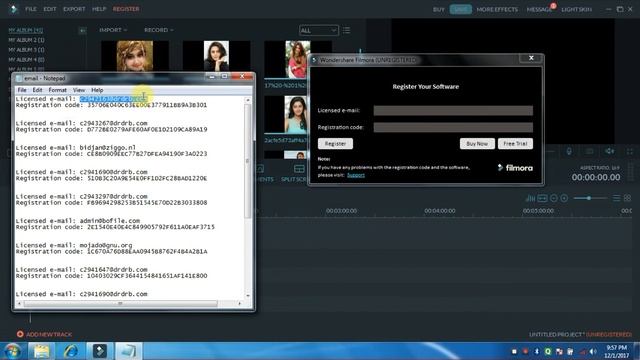Click the line containing admin@bofile.com

78,221
